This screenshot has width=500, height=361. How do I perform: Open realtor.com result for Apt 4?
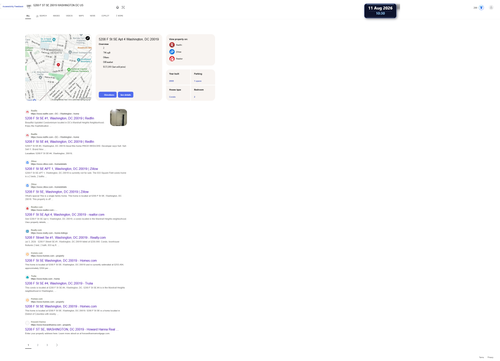click(65, 215)
